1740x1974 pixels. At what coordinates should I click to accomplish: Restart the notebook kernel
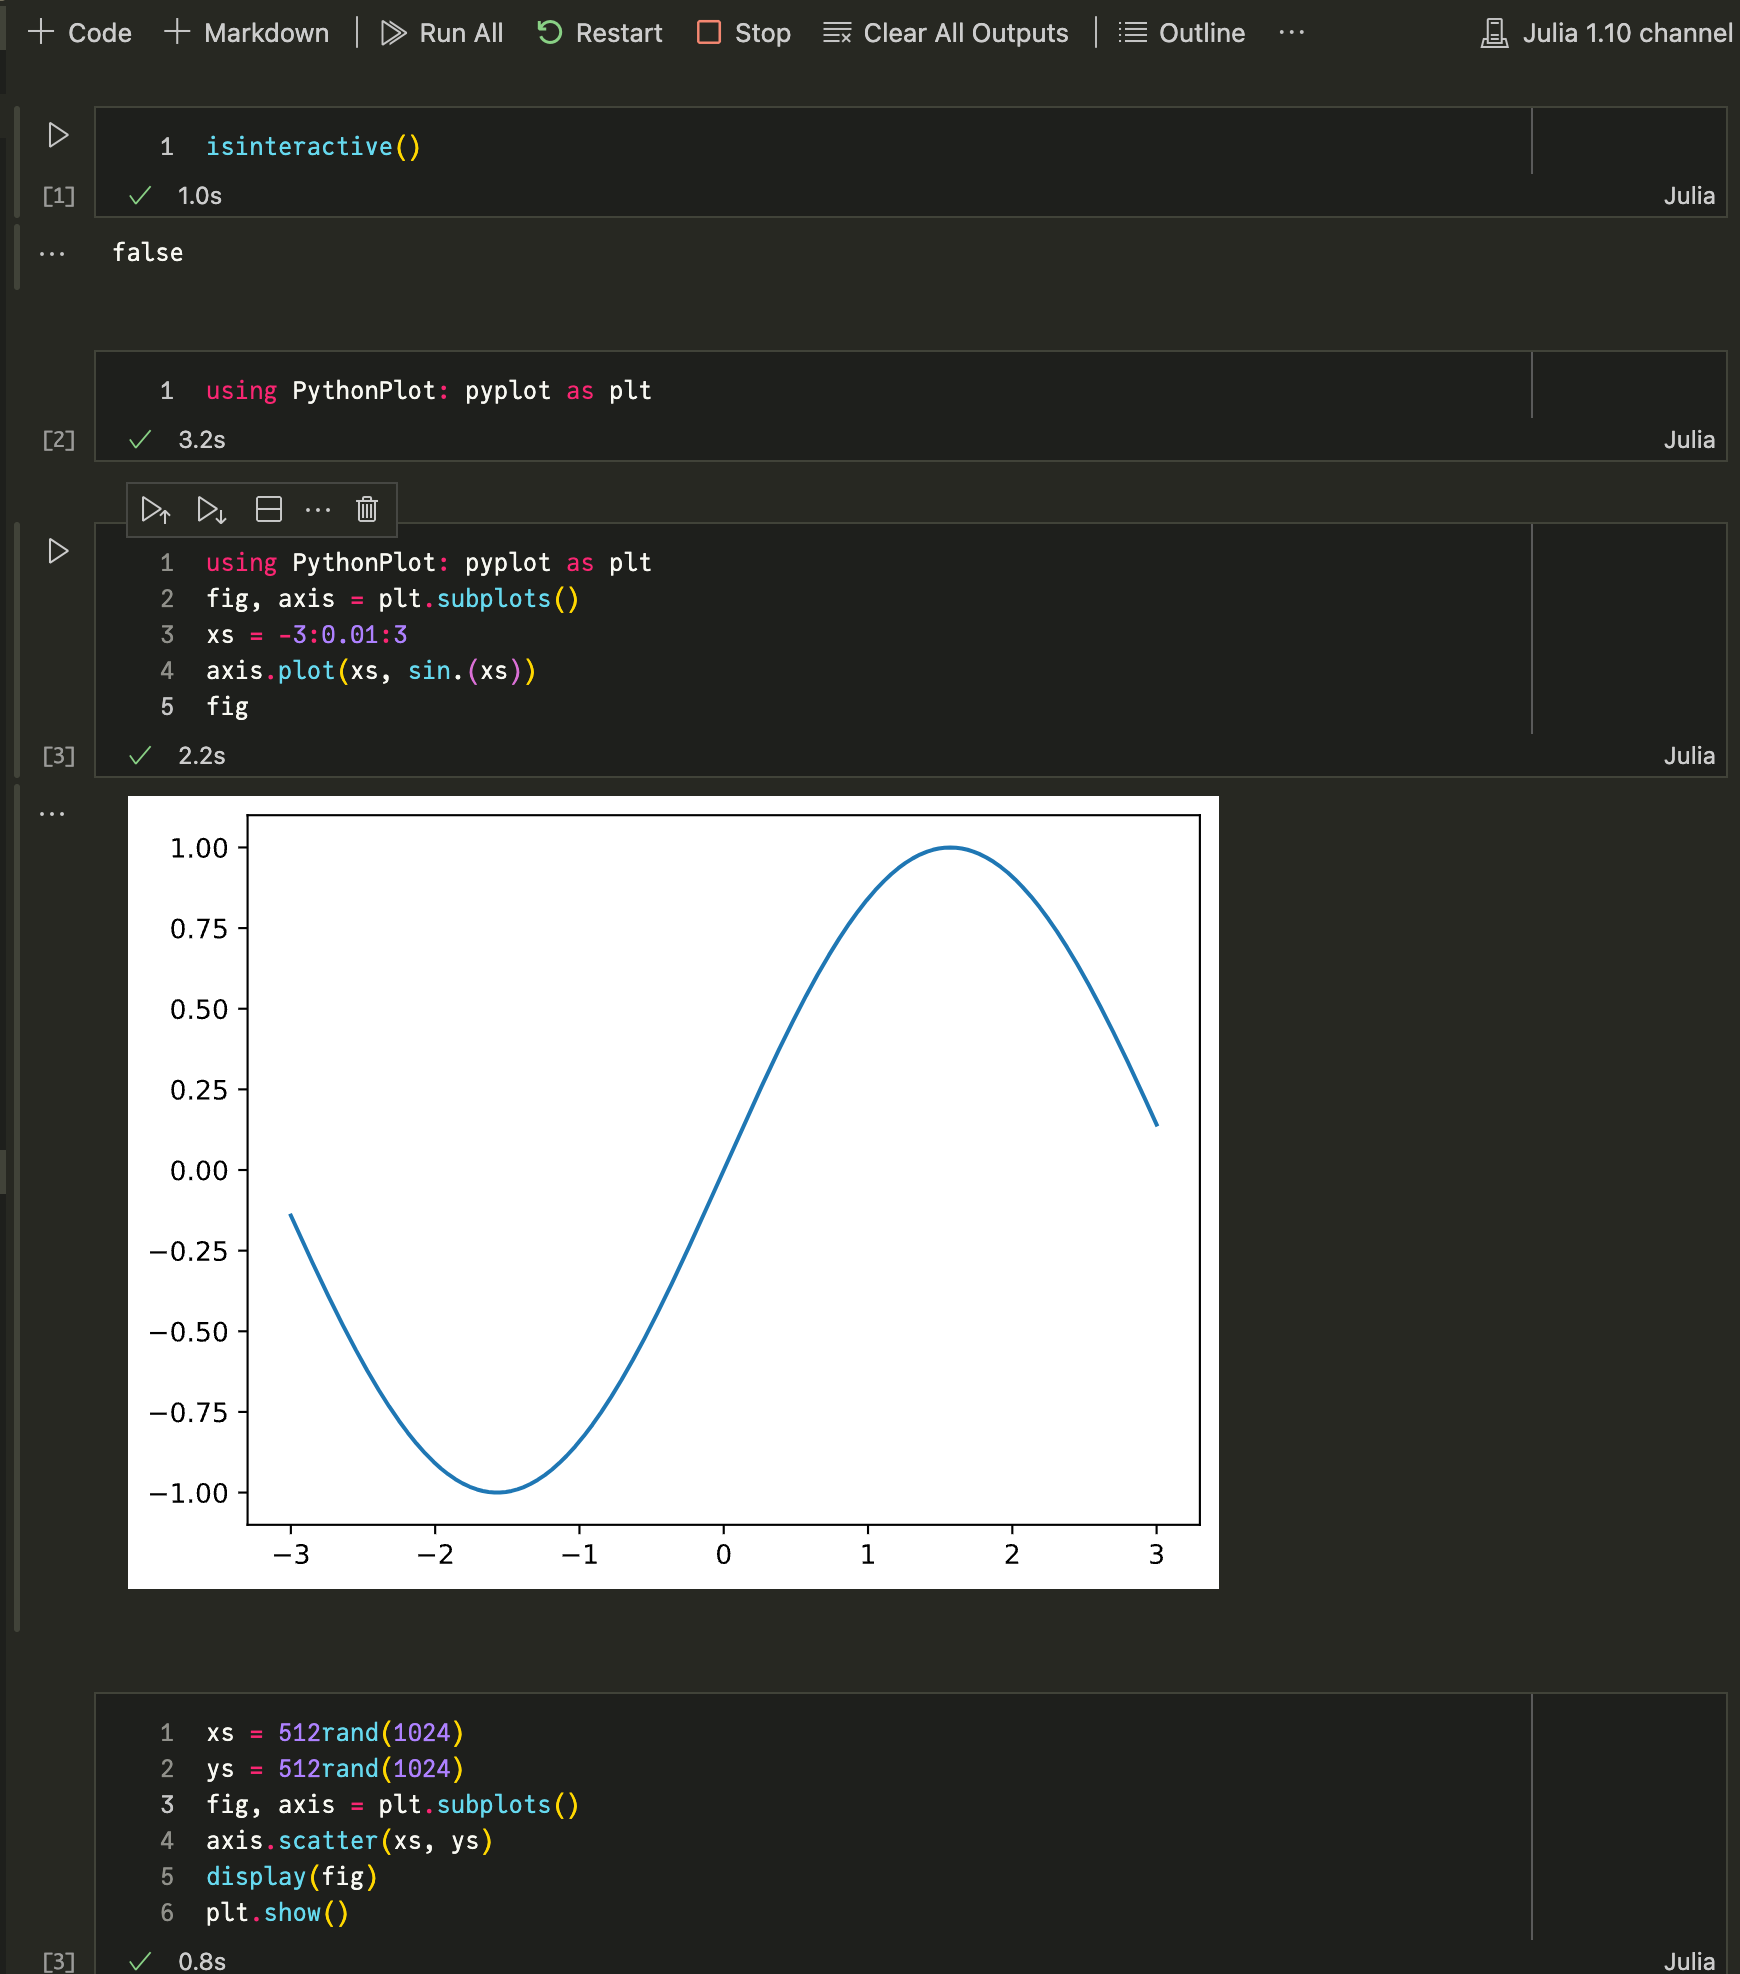(x=600, y=33)
